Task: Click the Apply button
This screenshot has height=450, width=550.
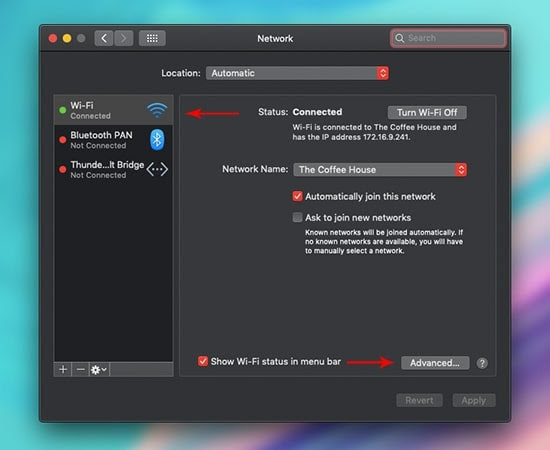Action: 474,400
